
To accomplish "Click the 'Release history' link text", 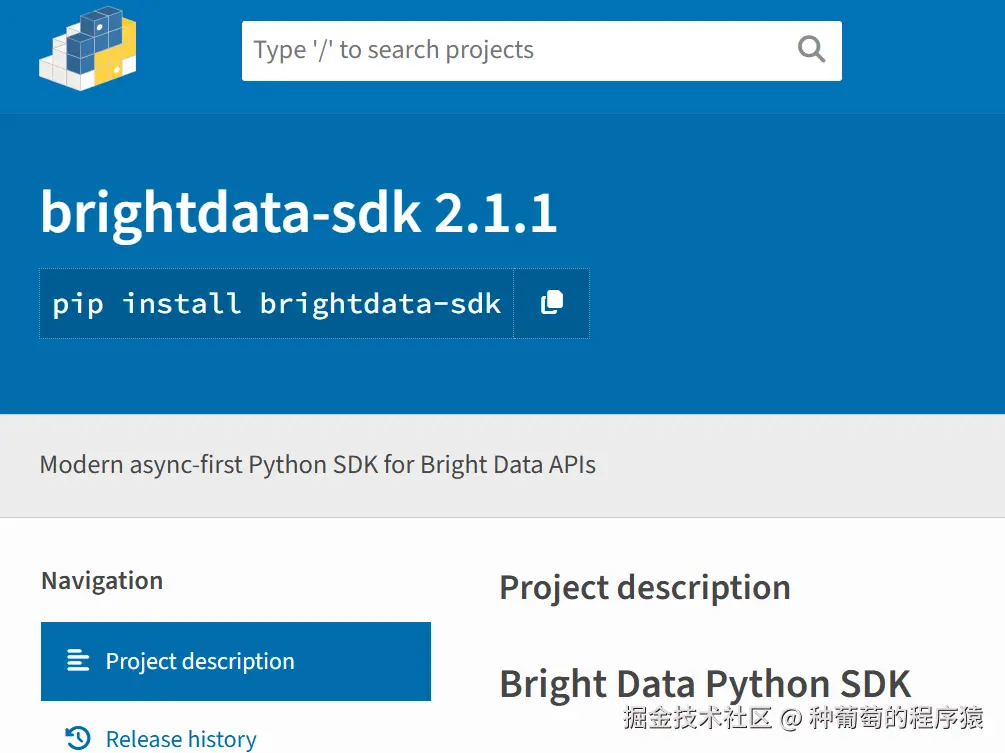I will tap(181, 739).
